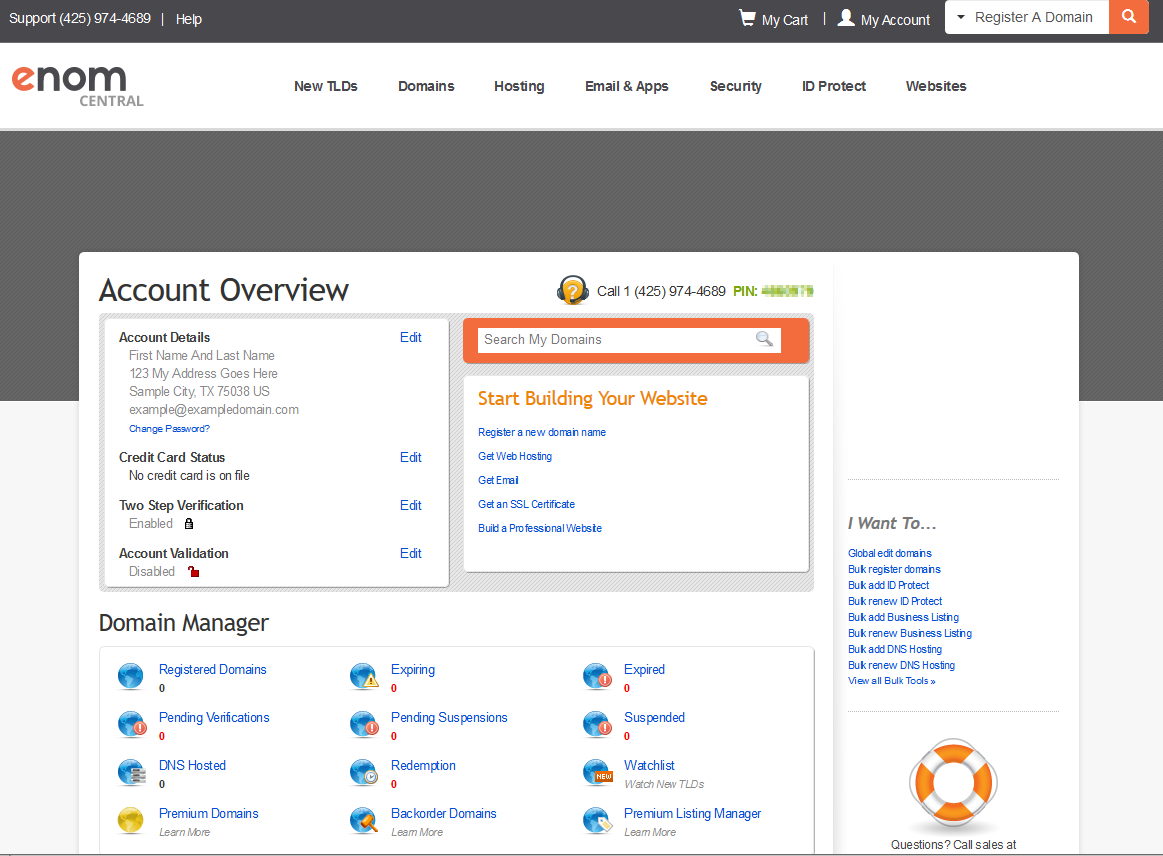Image resolution: width=1163 pixels, height=856 pixels.
Task: Open Bulk add DNS Hosting link
Action: (x=895, y=649)
